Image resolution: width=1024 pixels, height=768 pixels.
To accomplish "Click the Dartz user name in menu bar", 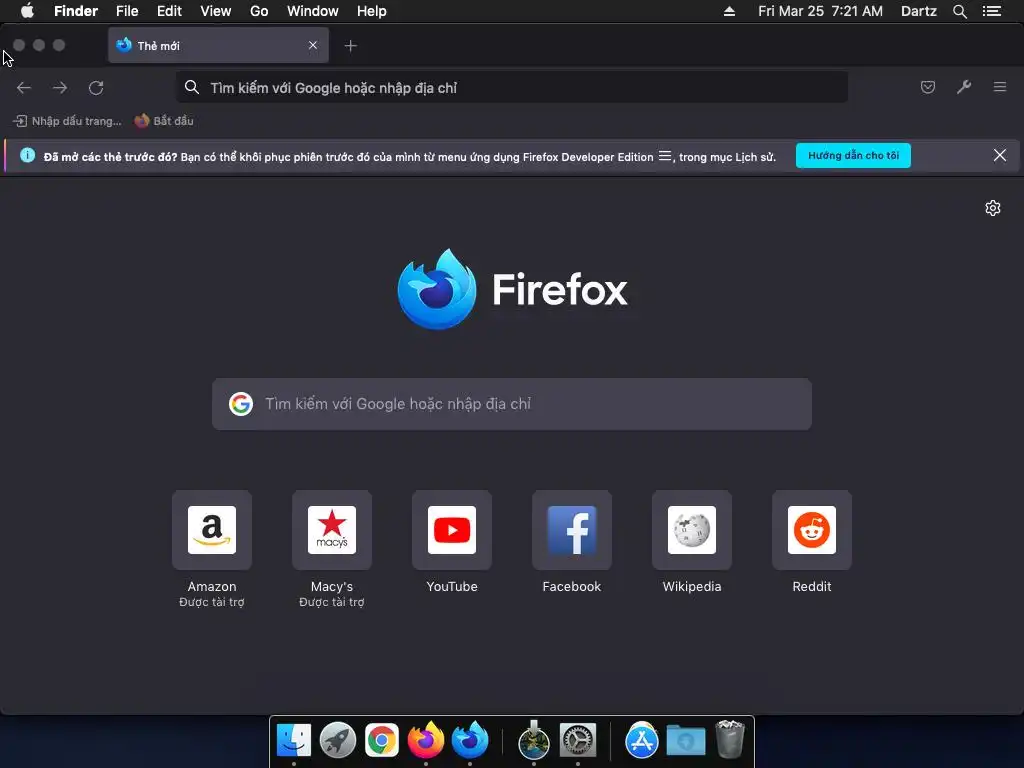I will coord(918,11).
